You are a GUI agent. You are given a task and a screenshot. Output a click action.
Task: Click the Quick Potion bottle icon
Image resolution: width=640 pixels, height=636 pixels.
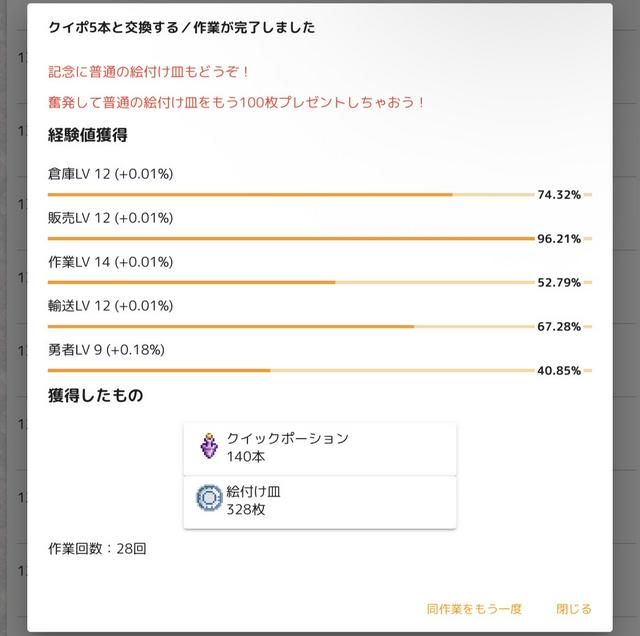tap(208, 447)
